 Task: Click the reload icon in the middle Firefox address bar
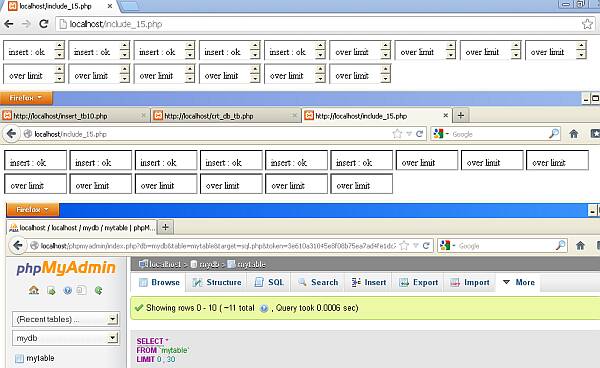point(419,134)
